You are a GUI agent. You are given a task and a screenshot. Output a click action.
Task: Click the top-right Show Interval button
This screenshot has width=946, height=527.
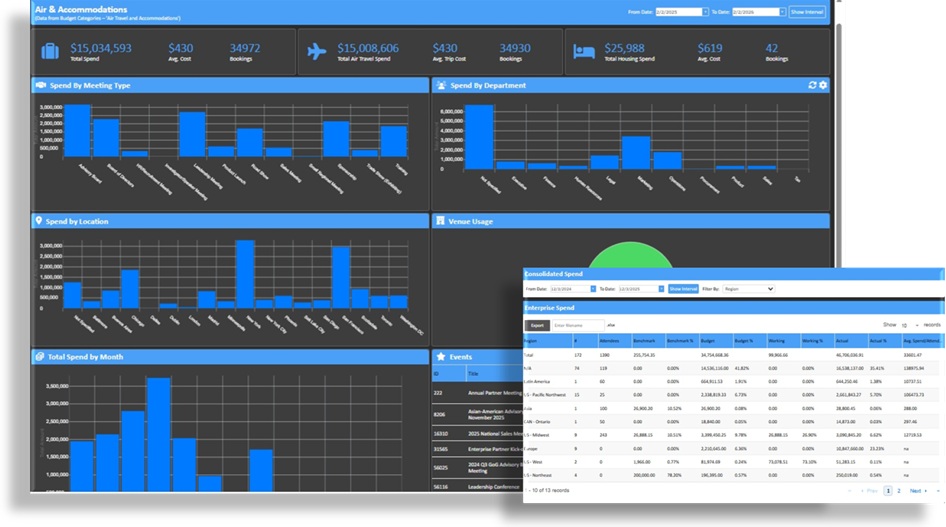click(x=807, y=12)
